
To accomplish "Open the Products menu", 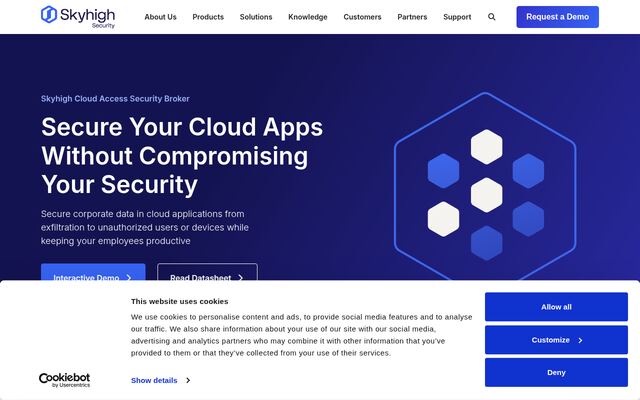I will click(x=208, y=17).
